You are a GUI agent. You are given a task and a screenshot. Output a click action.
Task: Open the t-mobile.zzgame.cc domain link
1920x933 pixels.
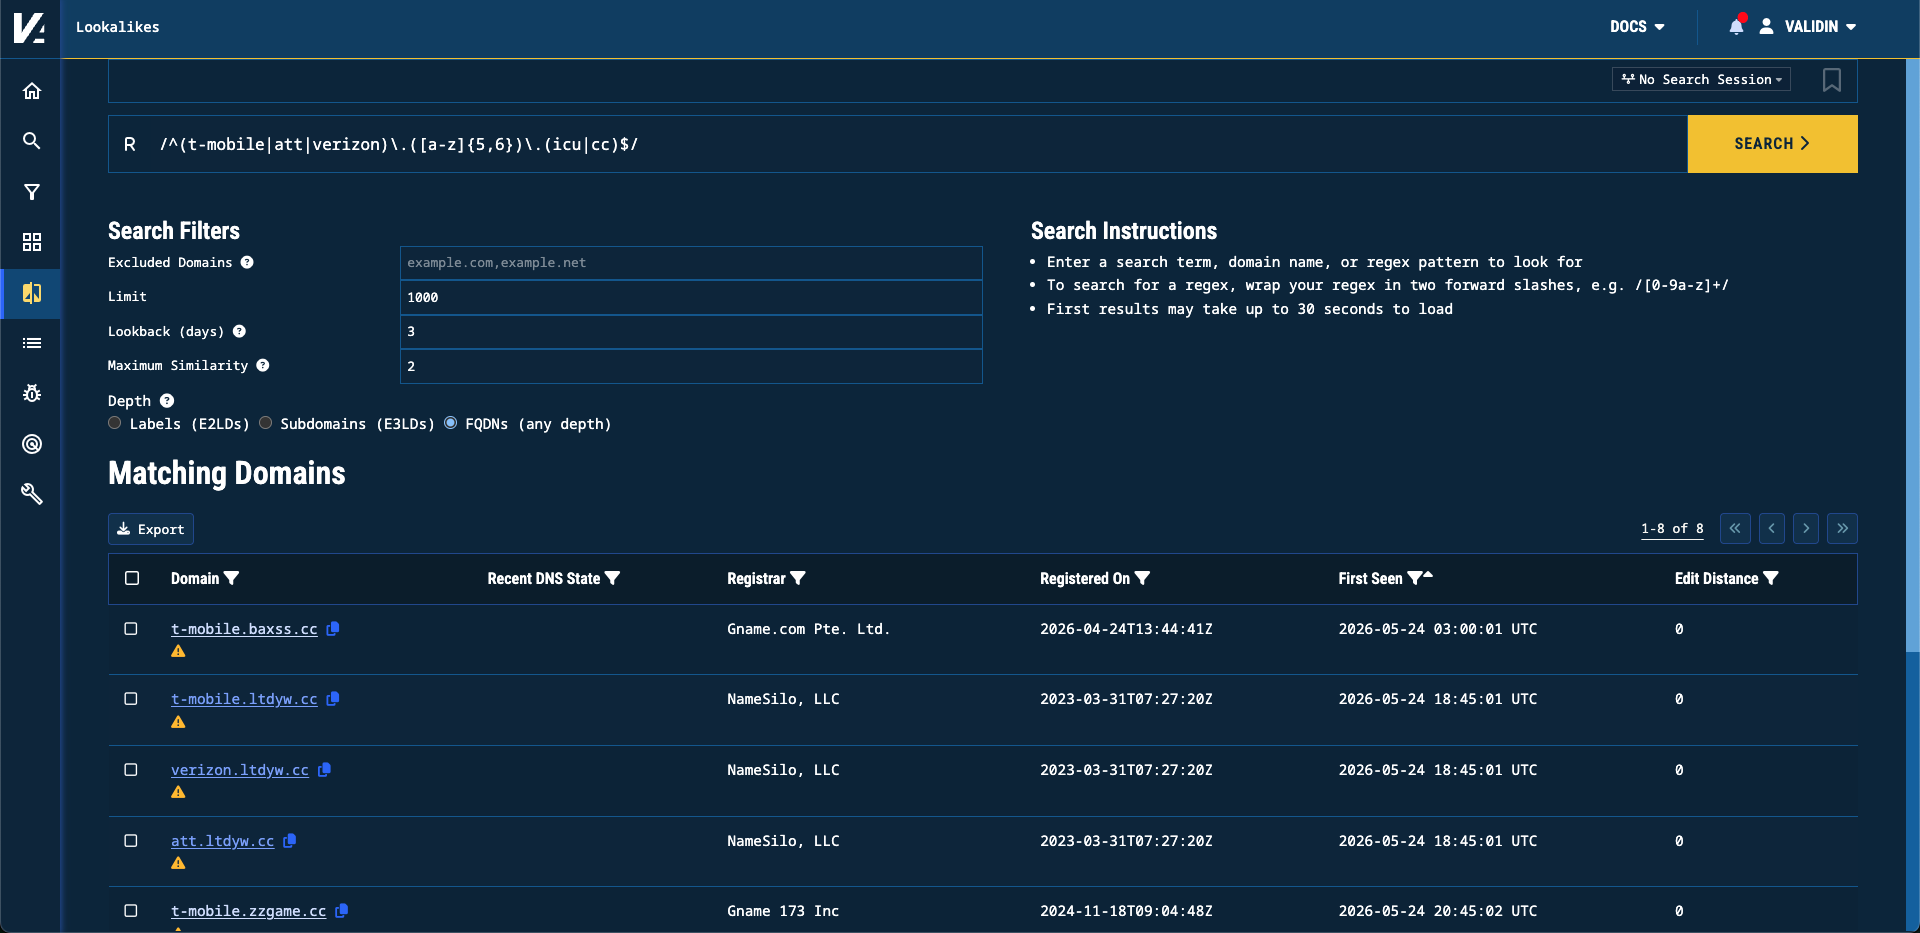pyautogui.click(x=248, y=911)
